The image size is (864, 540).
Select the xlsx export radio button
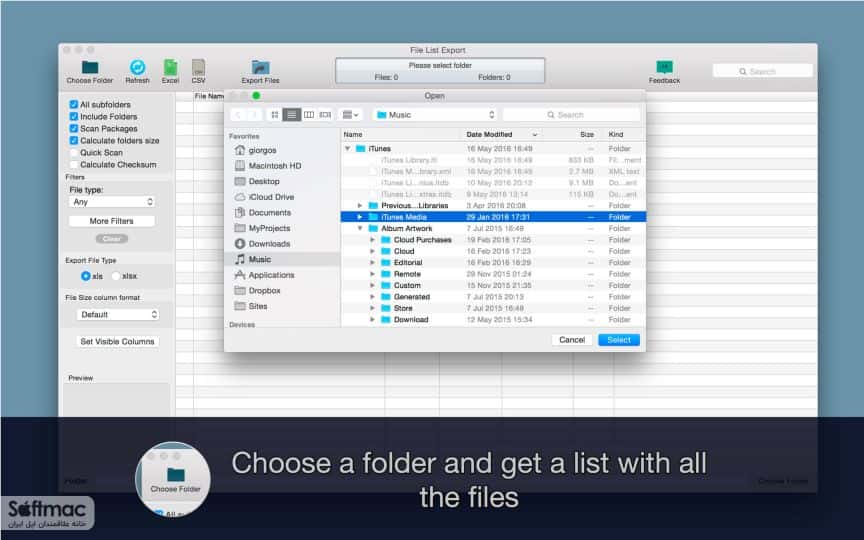coord(116,276)
